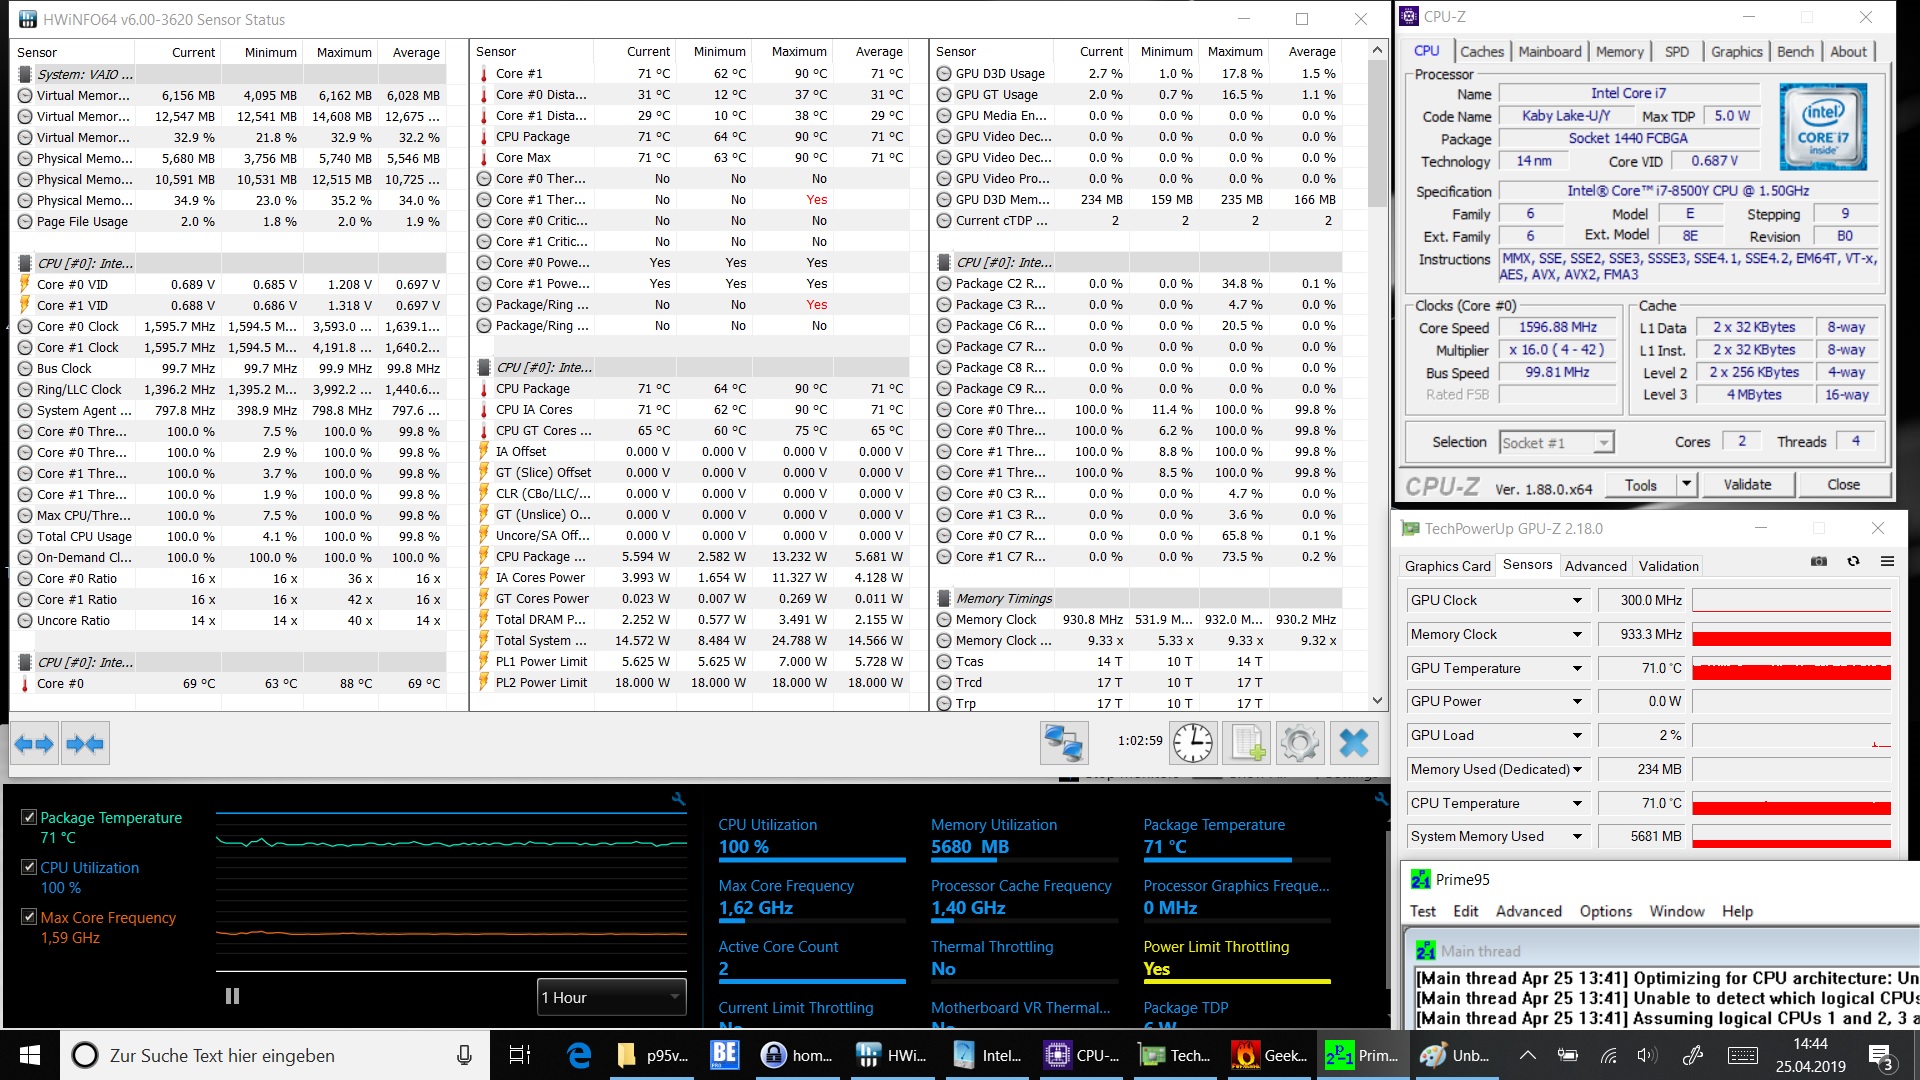1920x1080 pixels.
Task: Open the System Memory Used dropdown
Action: coord(1576,836)
